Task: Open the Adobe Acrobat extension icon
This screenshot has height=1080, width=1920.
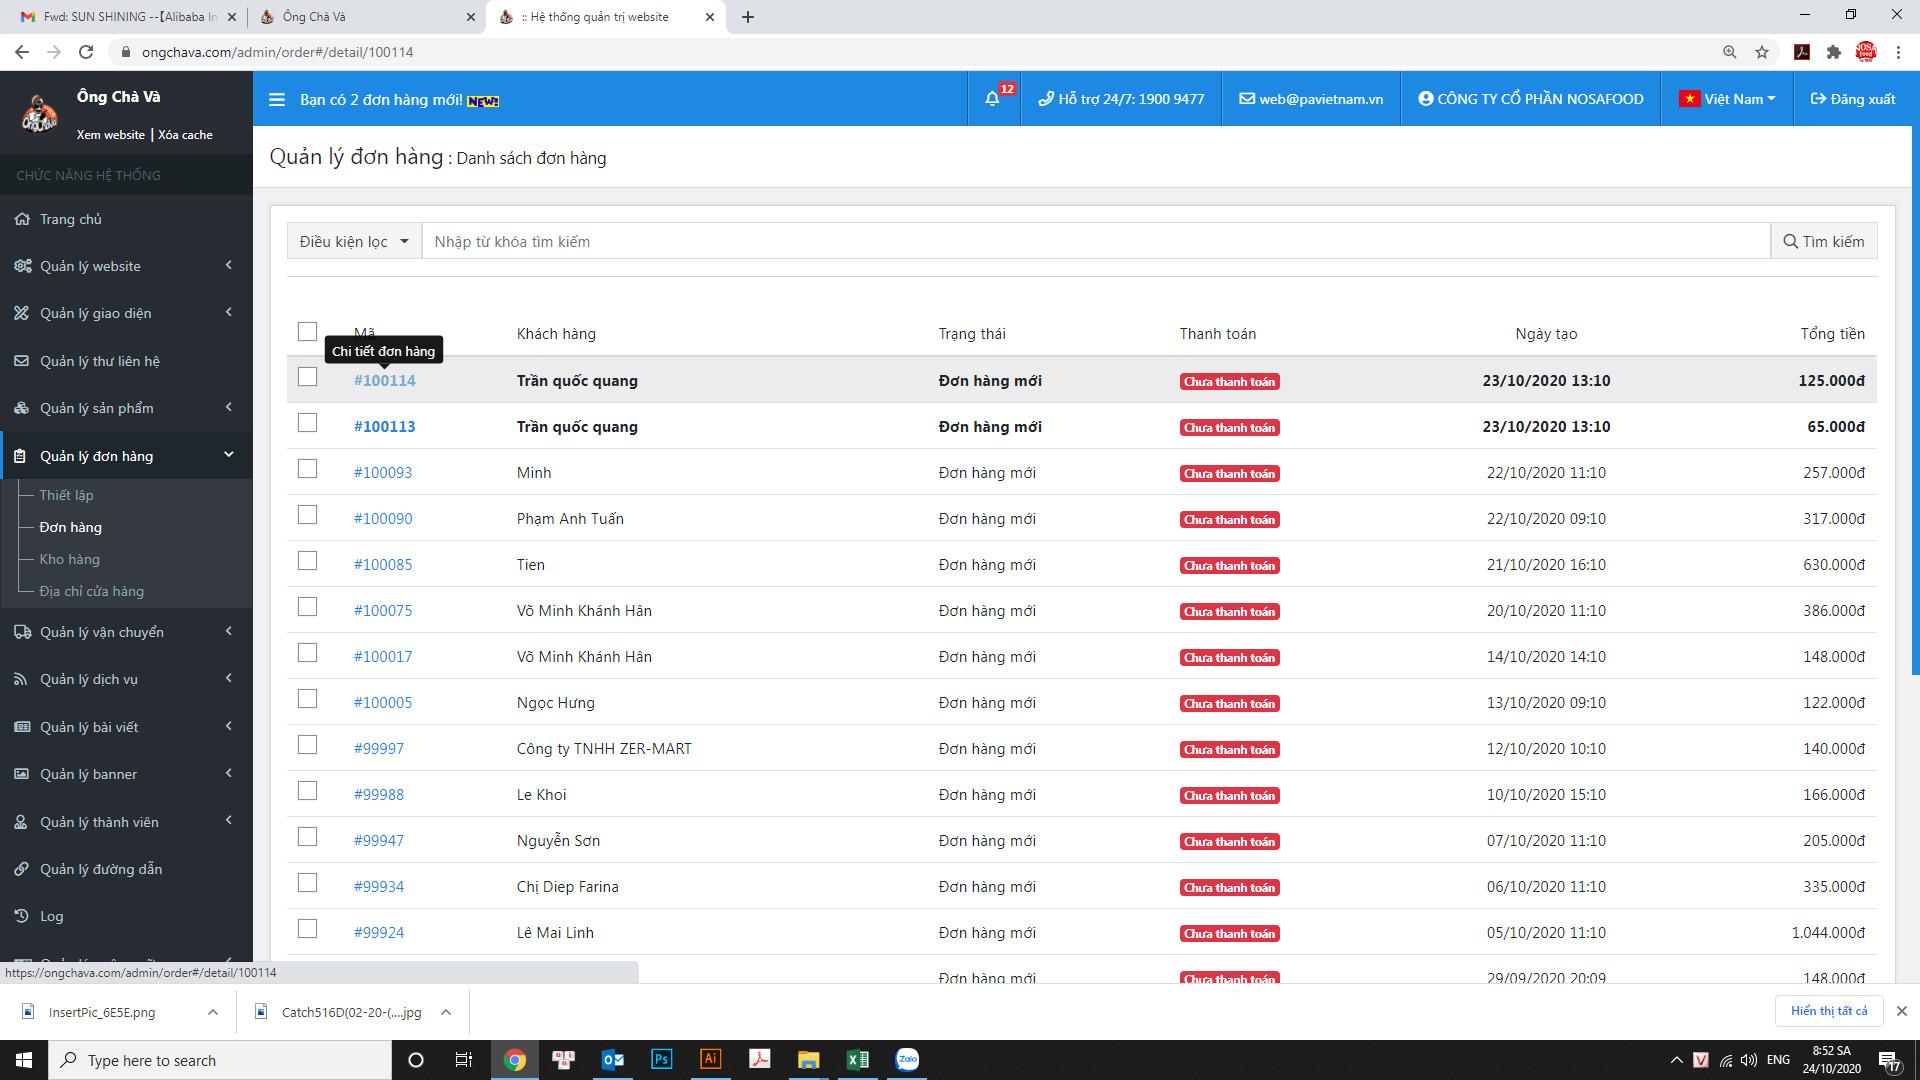Action: pyautogui.click(x=1801, y=52)
